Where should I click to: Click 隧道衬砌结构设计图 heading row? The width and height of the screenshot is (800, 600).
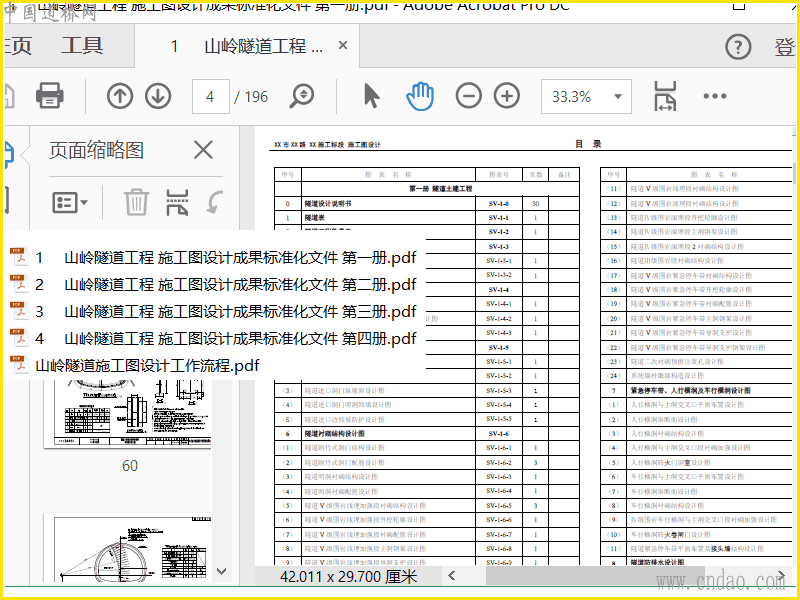click(427, 434)
